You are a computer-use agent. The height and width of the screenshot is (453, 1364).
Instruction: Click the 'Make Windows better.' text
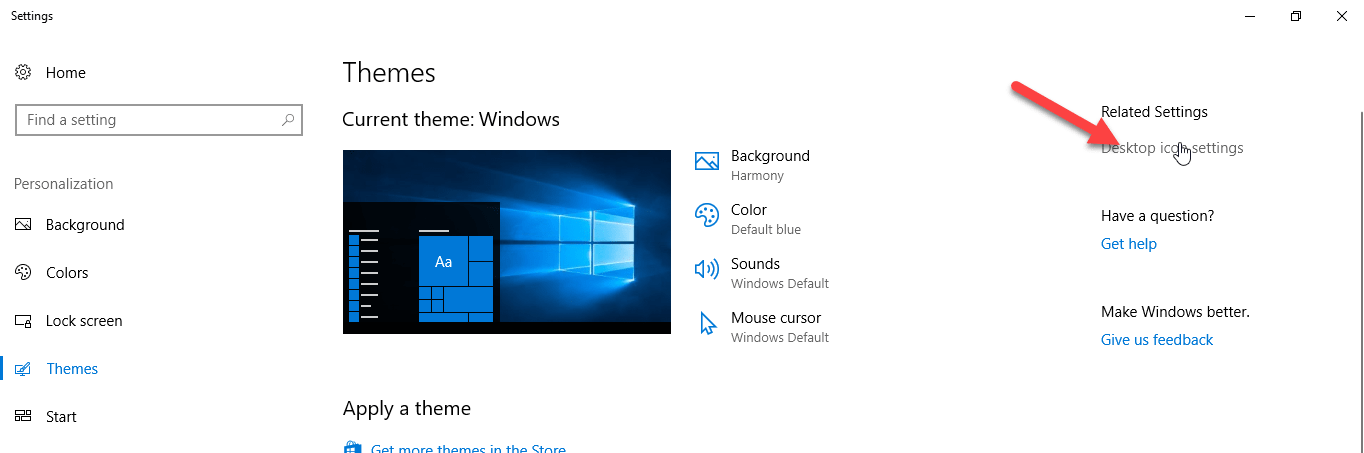click(x=1175, y=312)
